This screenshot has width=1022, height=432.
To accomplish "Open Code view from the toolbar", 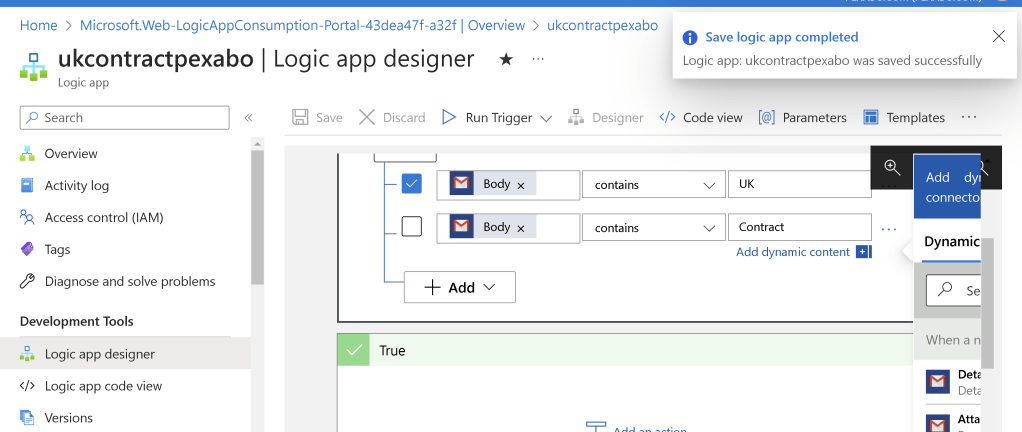I will [701, 117].
